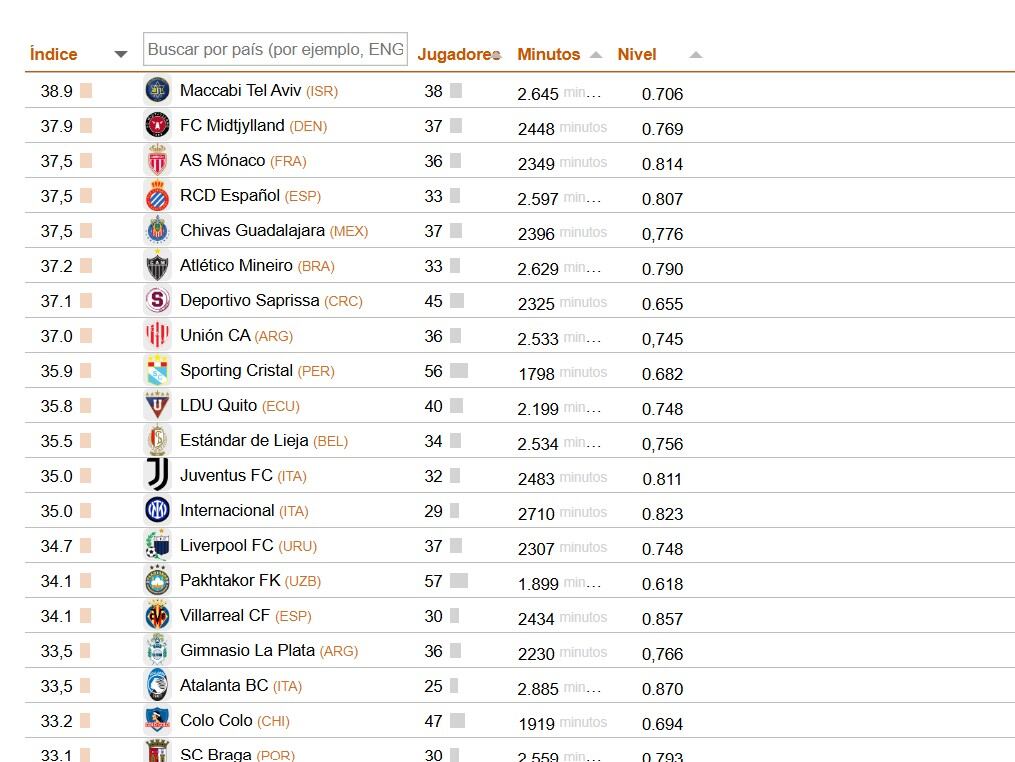Toggle the Nivel column sort arrow
The height and width of the screenshot is (762, 1015).
point(694,55)
